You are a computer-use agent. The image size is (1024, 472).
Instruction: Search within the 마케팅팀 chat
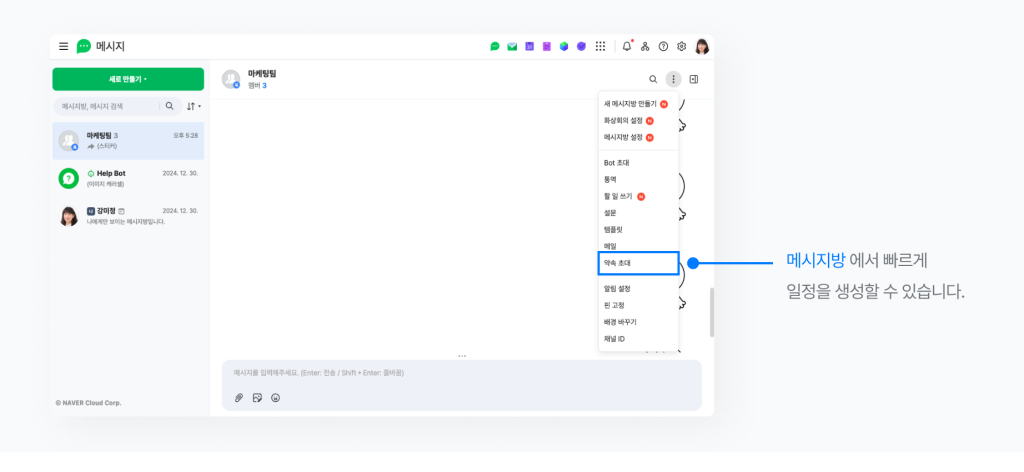click(x=653, y=79)
